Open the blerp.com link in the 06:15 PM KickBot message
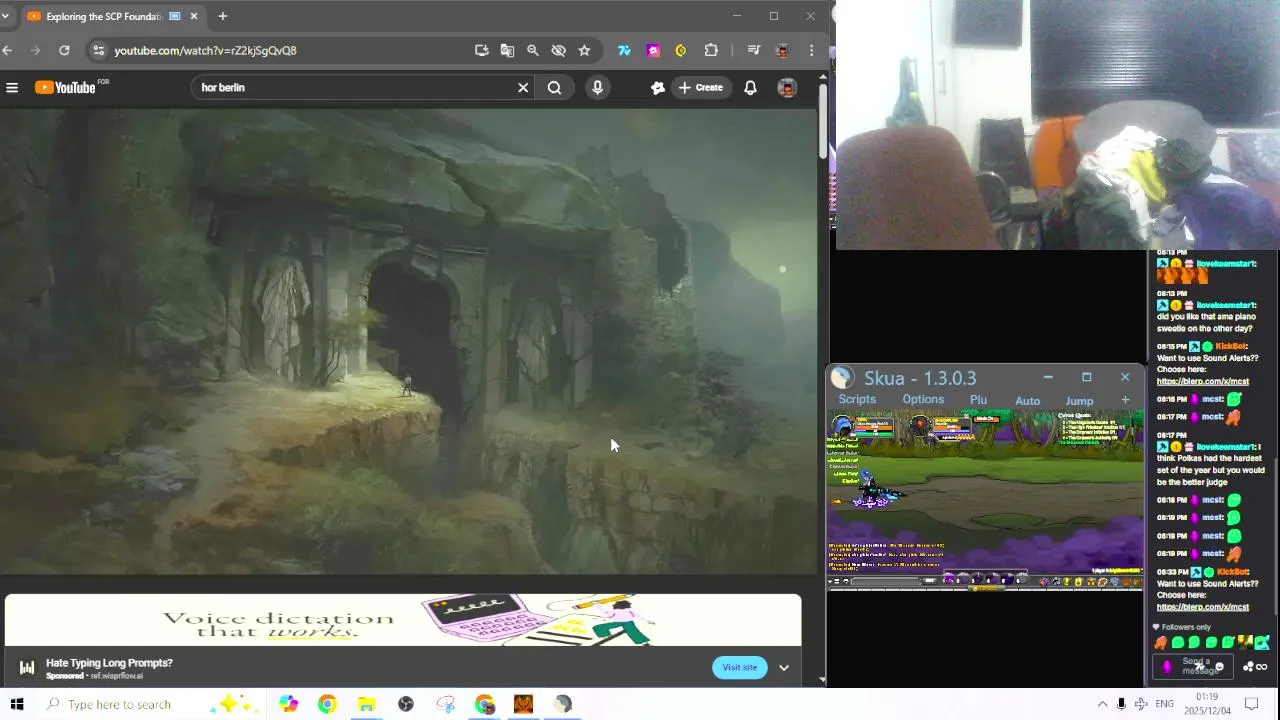Screen dimensions: 1280x720 1203,381
